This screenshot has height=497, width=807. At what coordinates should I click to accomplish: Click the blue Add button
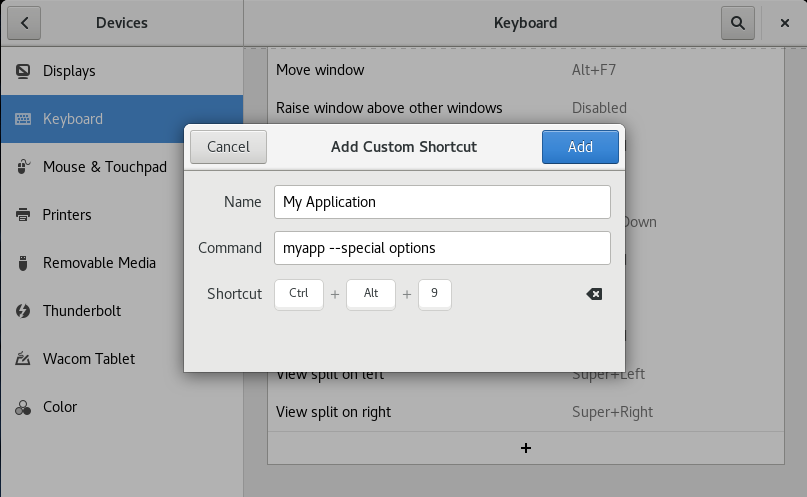pyautogui.click(x=580, y=147)
